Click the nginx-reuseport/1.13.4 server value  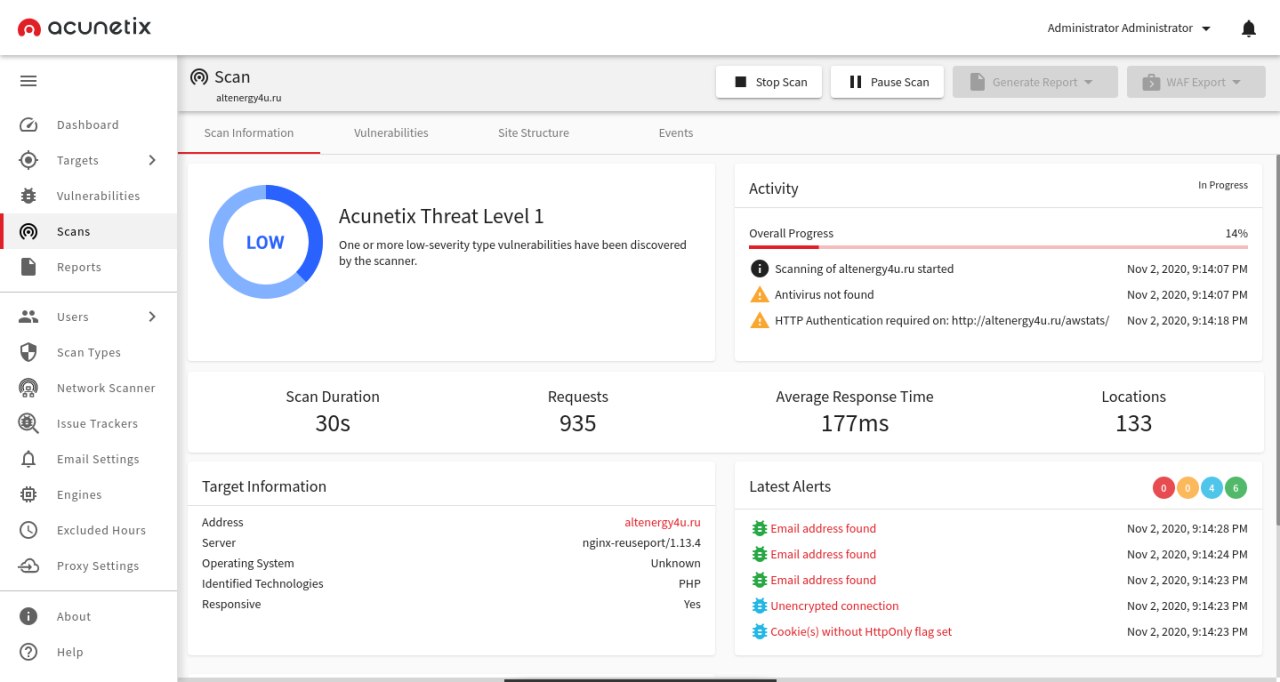click(641, 543)
